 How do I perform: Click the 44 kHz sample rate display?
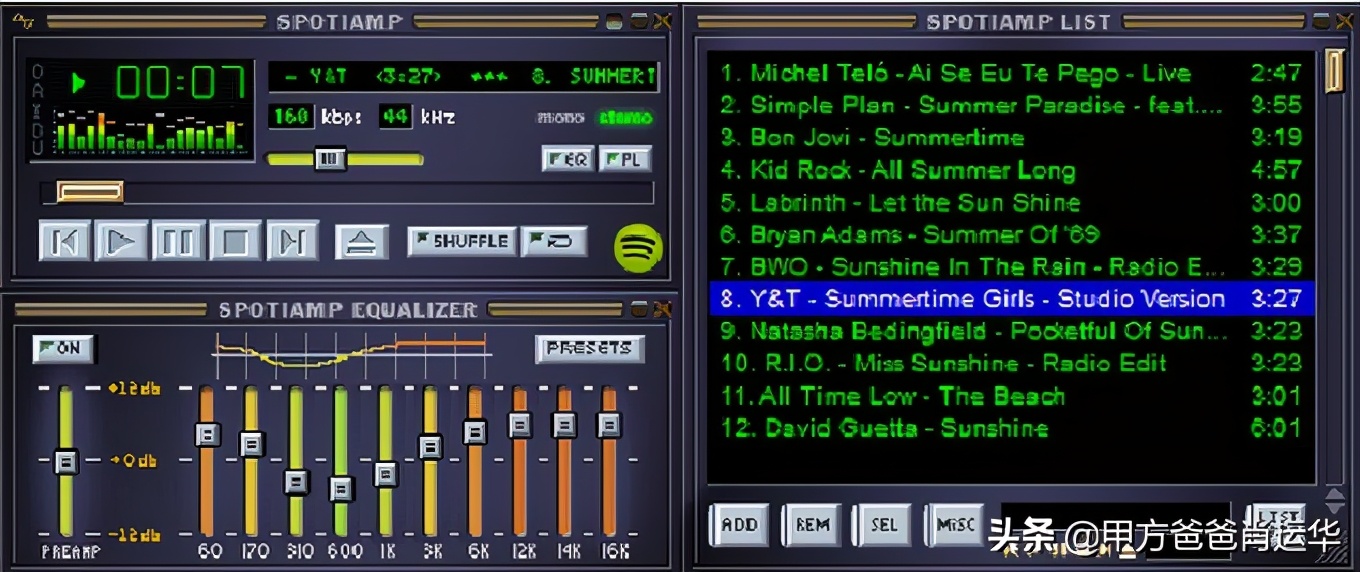tap(396, 116)
